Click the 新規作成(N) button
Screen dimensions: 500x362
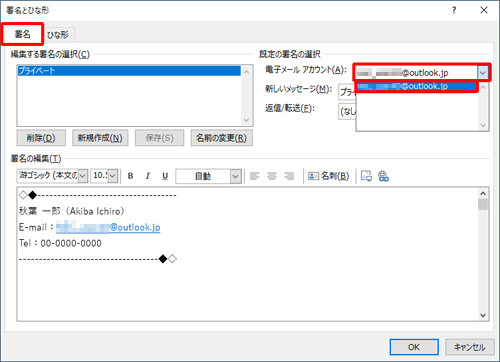100,138
